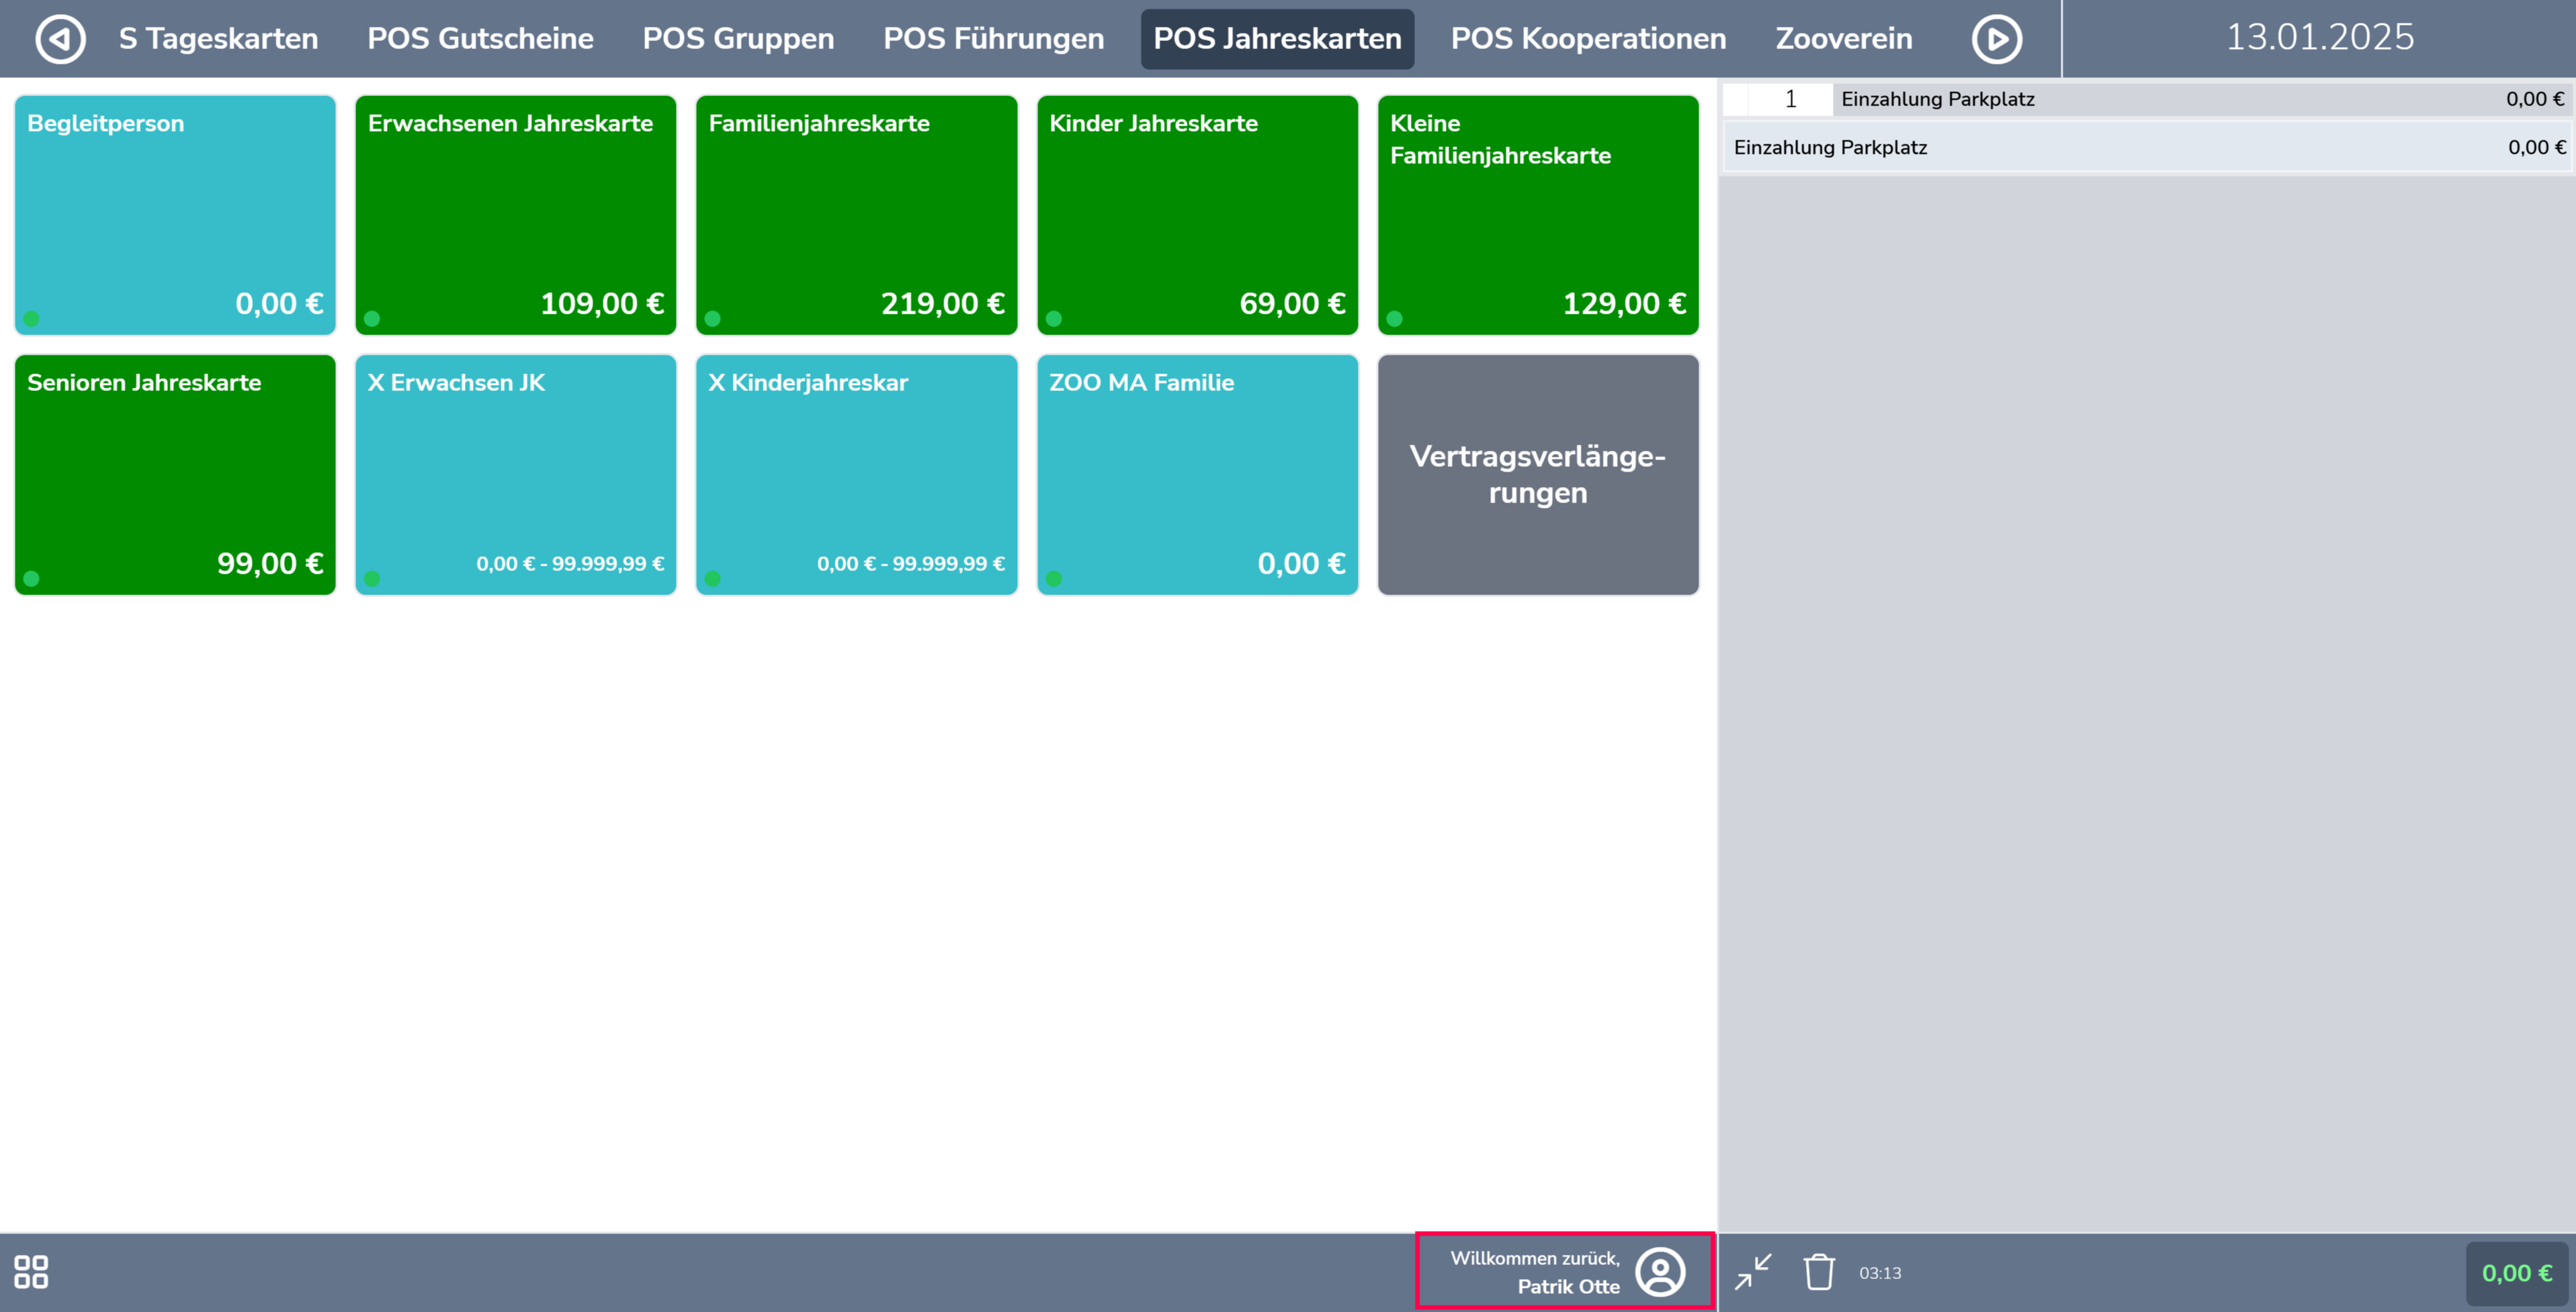2576x1312 pixels.
Task: Add Senioren Jahreskarte to cart
Action: tap(175, 475)
